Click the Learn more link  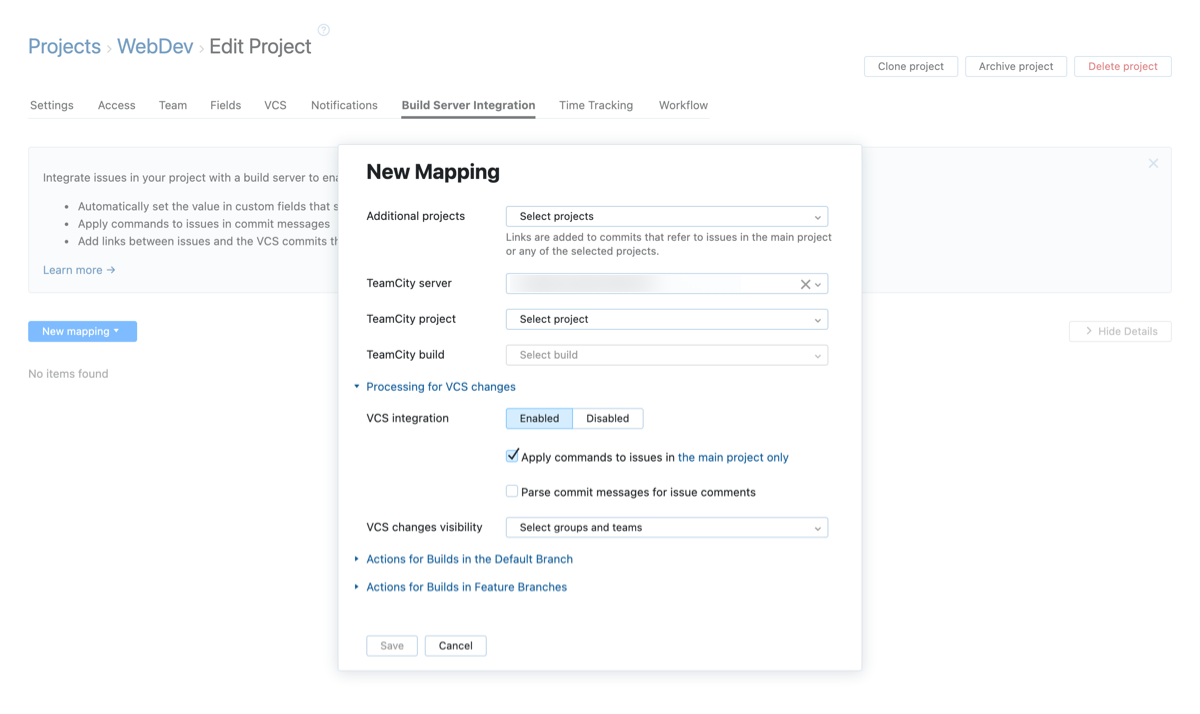79,270
